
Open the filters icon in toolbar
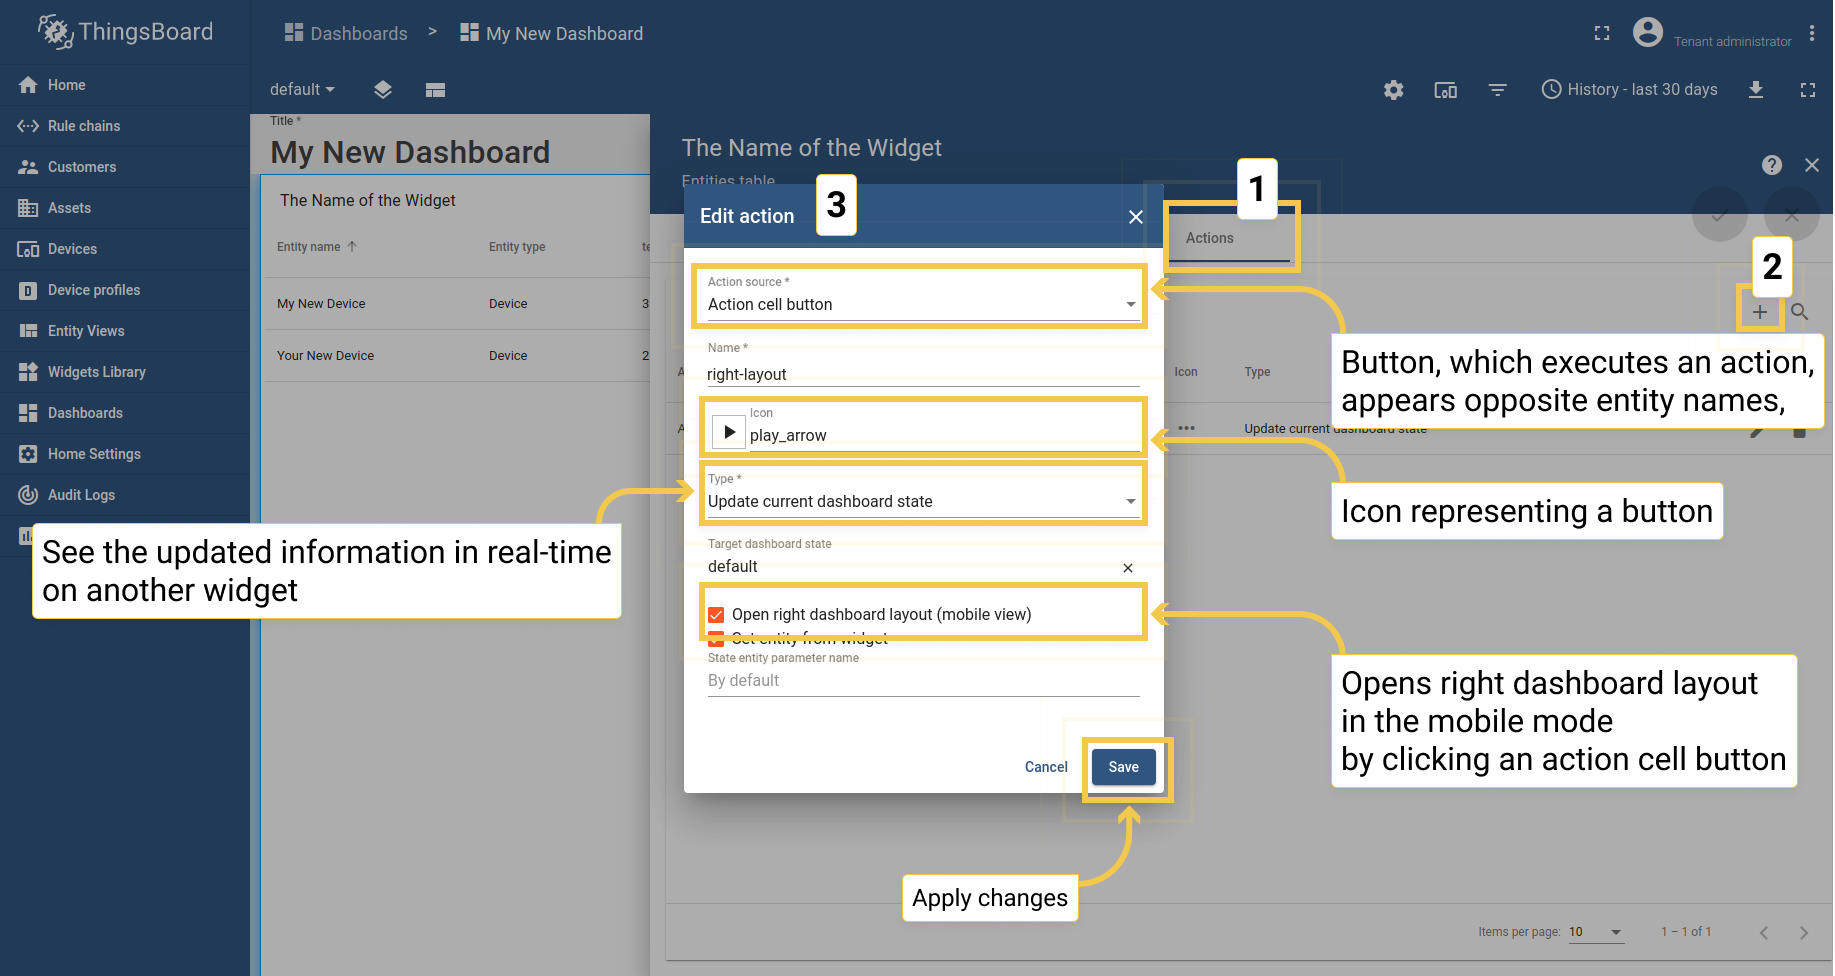click(1497, 90)
